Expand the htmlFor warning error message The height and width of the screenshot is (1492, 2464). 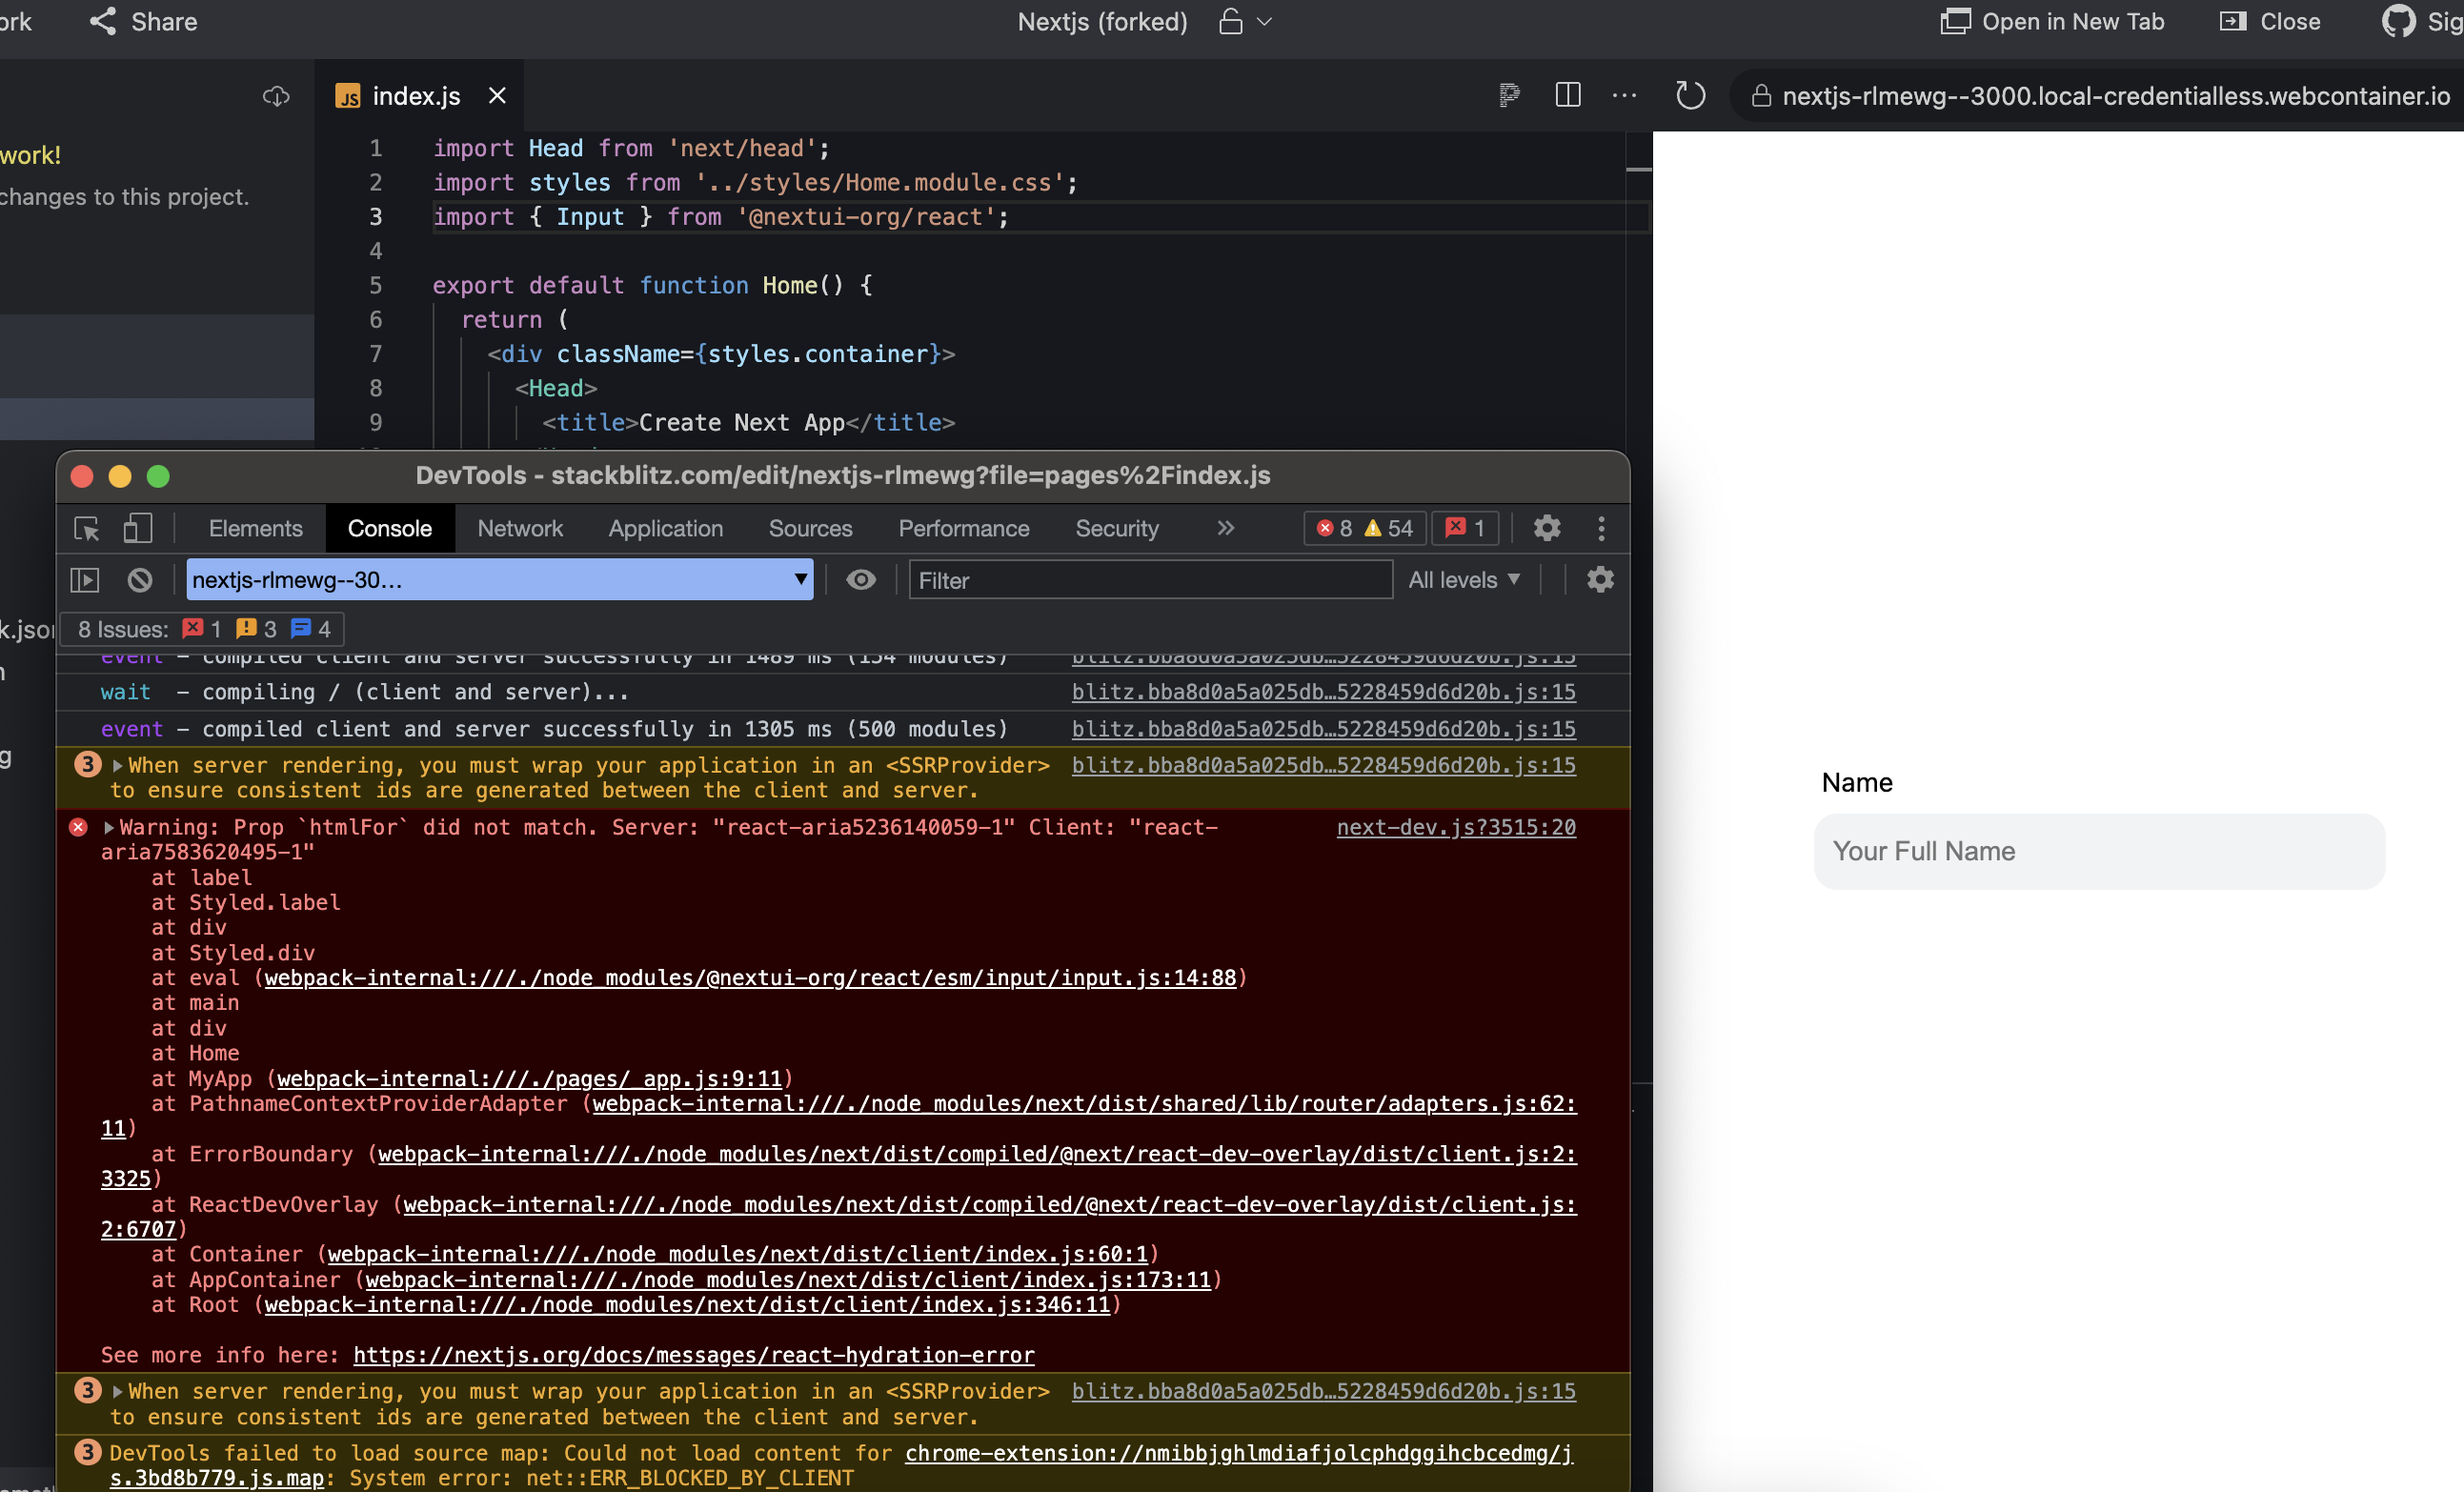[109, 828]
